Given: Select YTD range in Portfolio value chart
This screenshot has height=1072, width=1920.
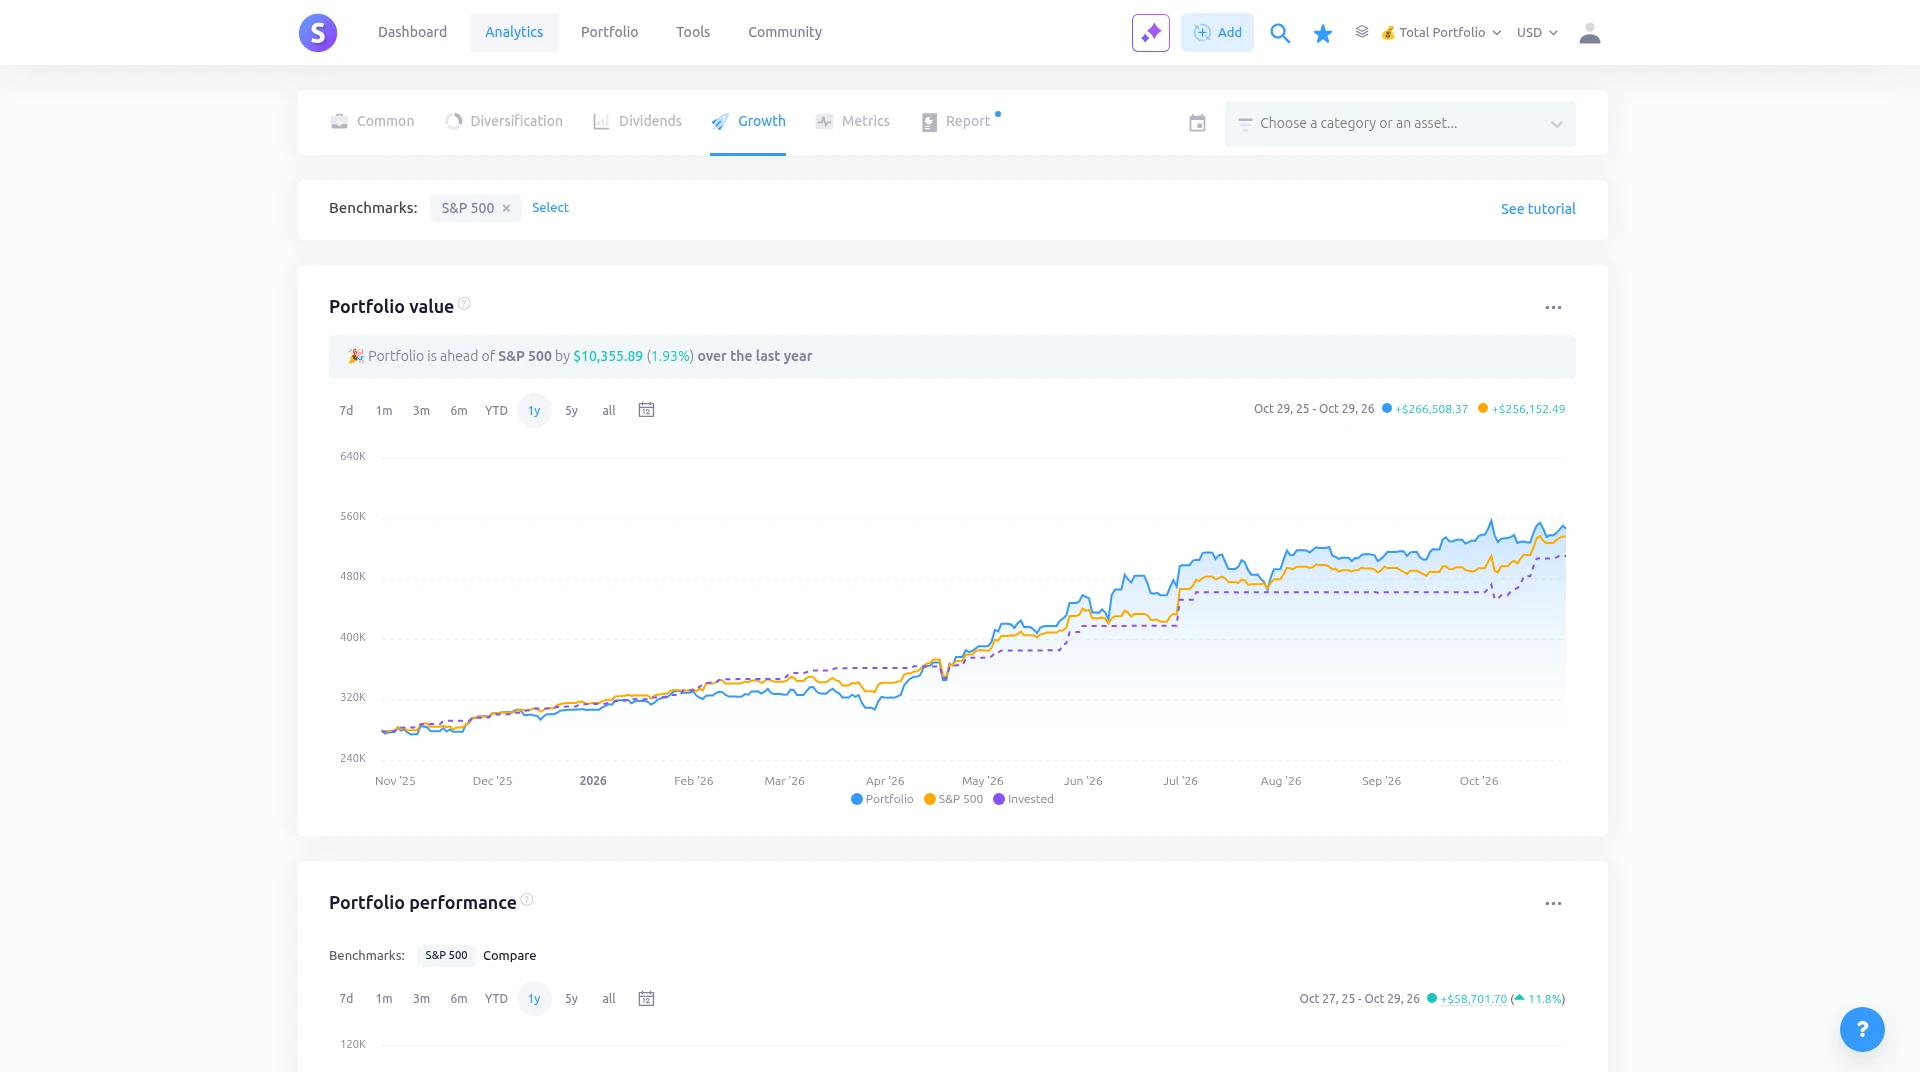Looking at the screenshot, I should 496,411.
